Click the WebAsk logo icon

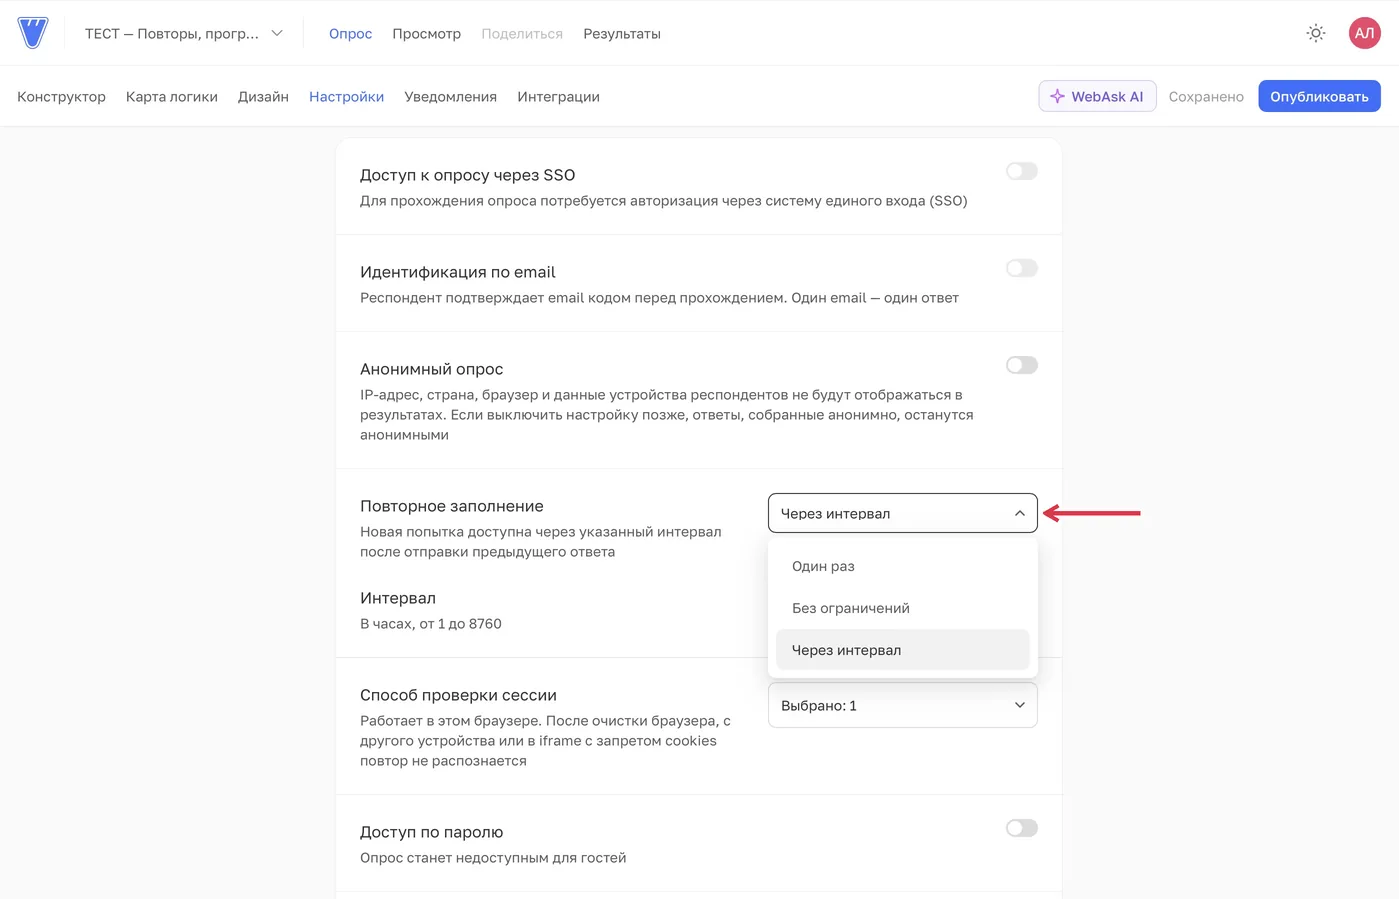pos(33,33)
